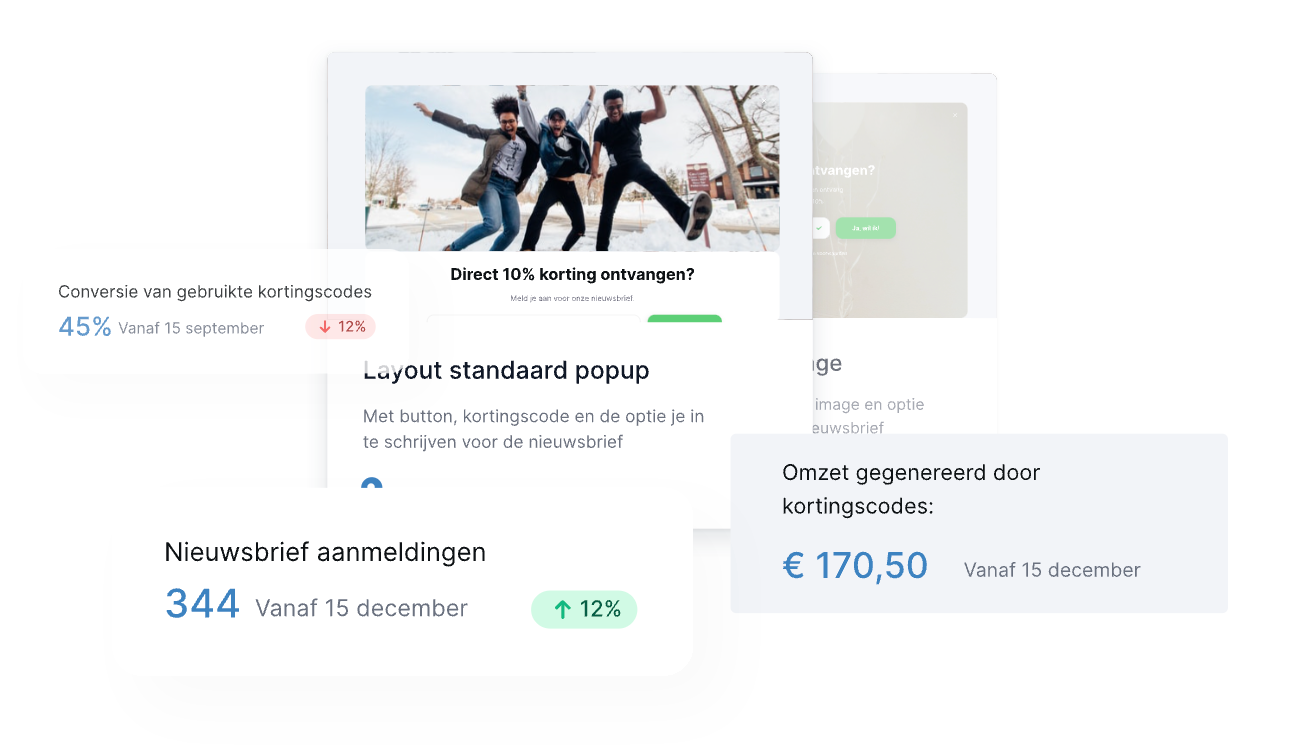
Task: Click the € 170,50 revenue amount
Action: 855,566
